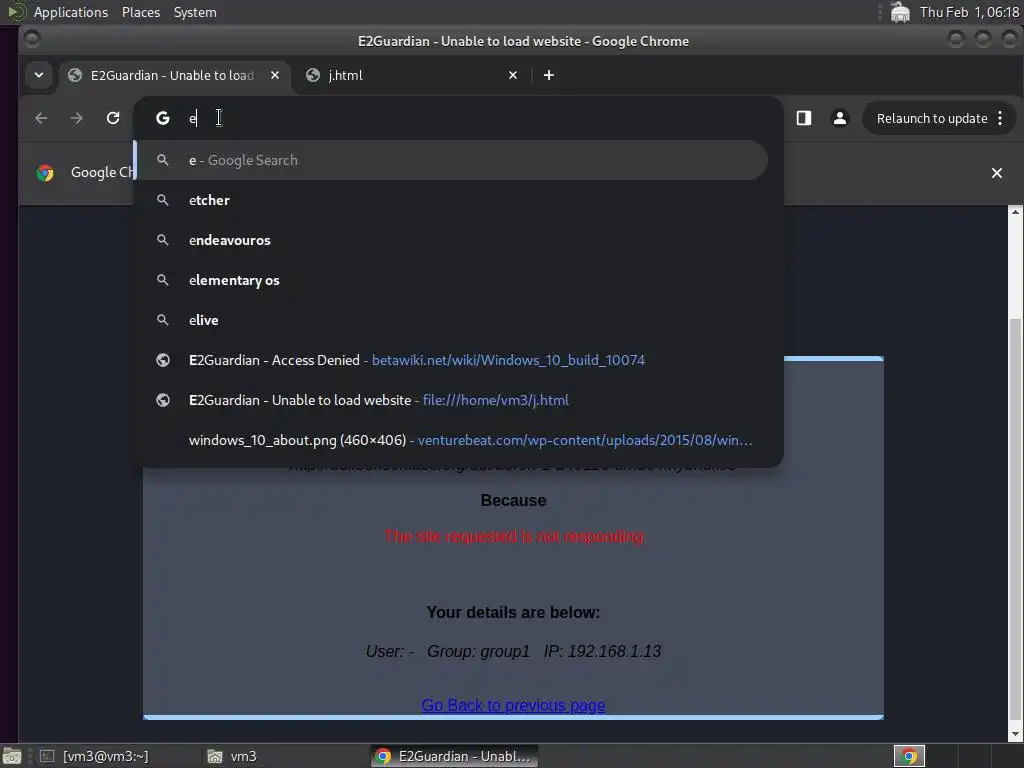This screenshot has width=1024, height=768.
Task: Open the side panel icon
Action: [803, 118]
